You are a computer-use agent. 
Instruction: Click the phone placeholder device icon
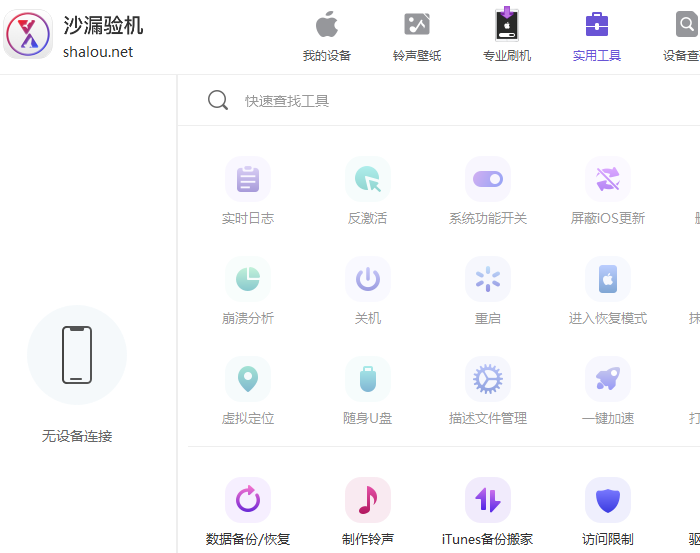77,355
